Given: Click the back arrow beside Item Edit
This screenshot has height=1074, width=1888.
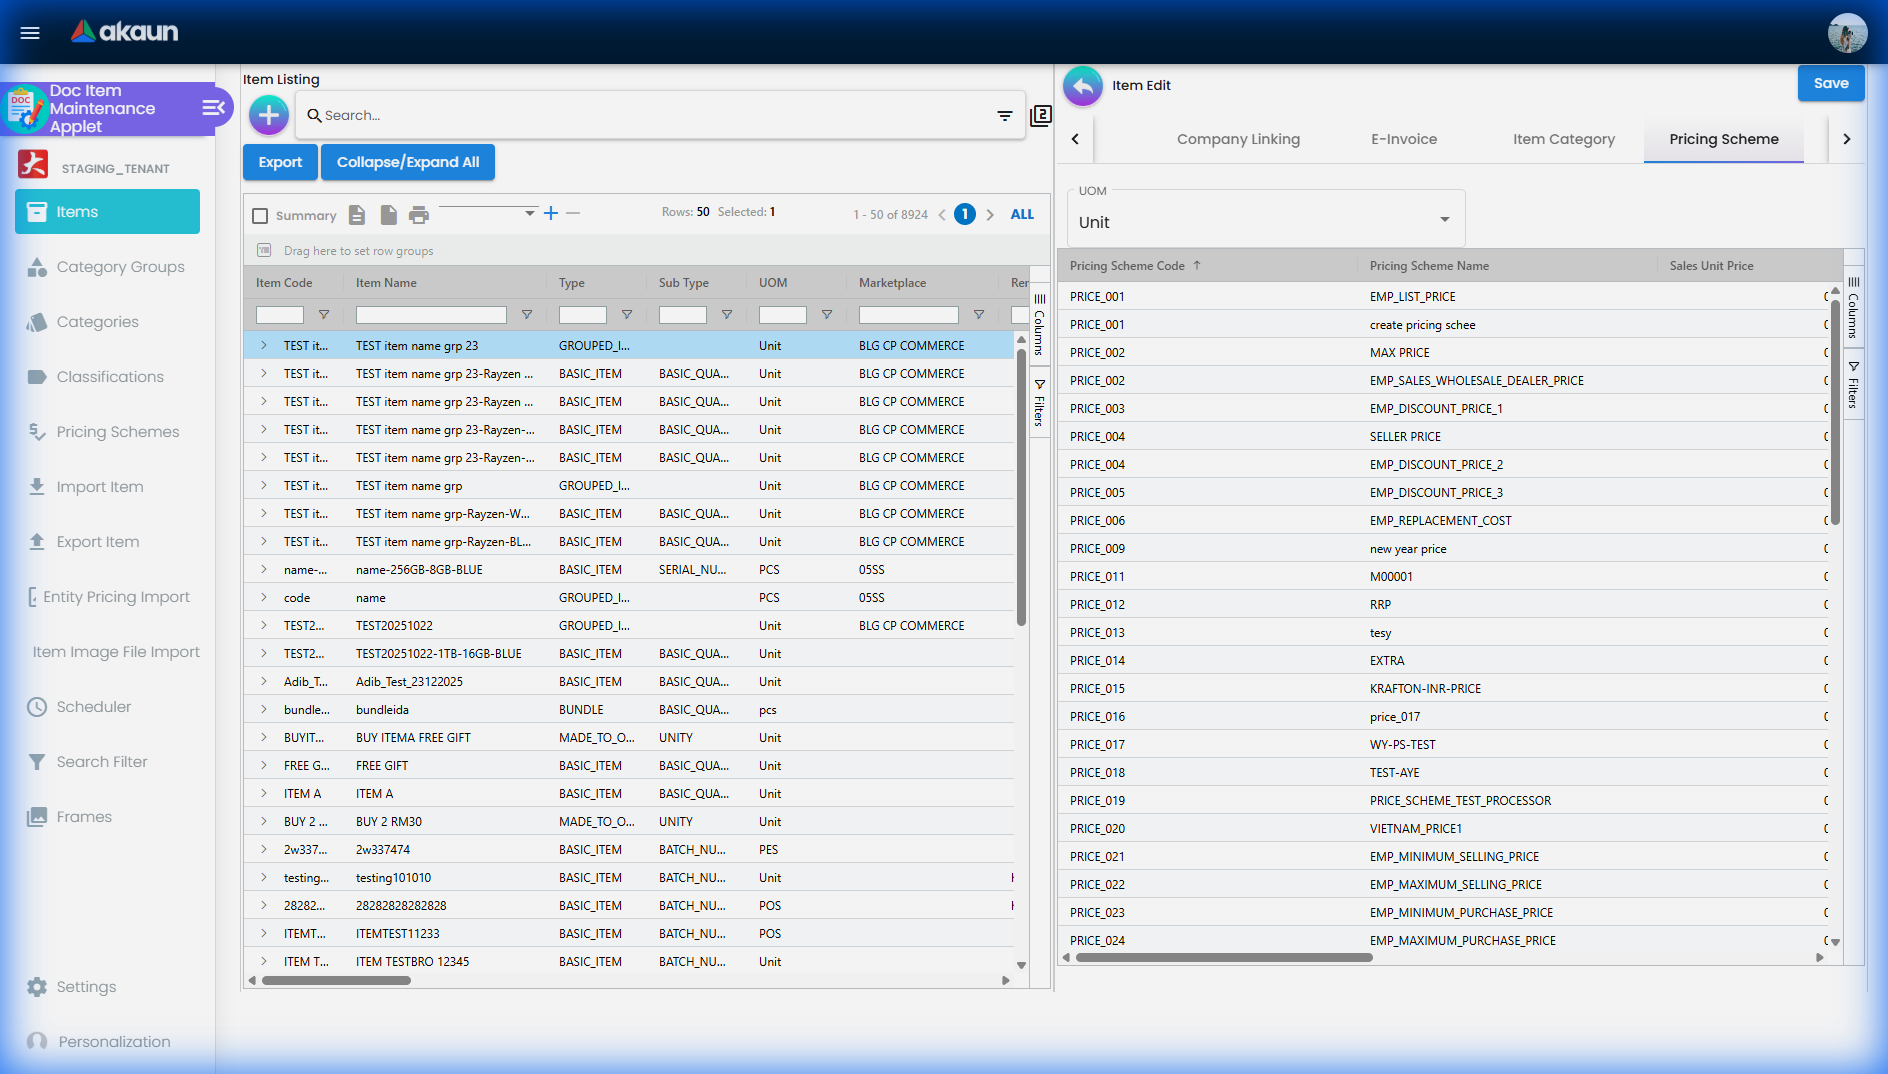Looking at the screenshot, I should tap(1082, 86).
